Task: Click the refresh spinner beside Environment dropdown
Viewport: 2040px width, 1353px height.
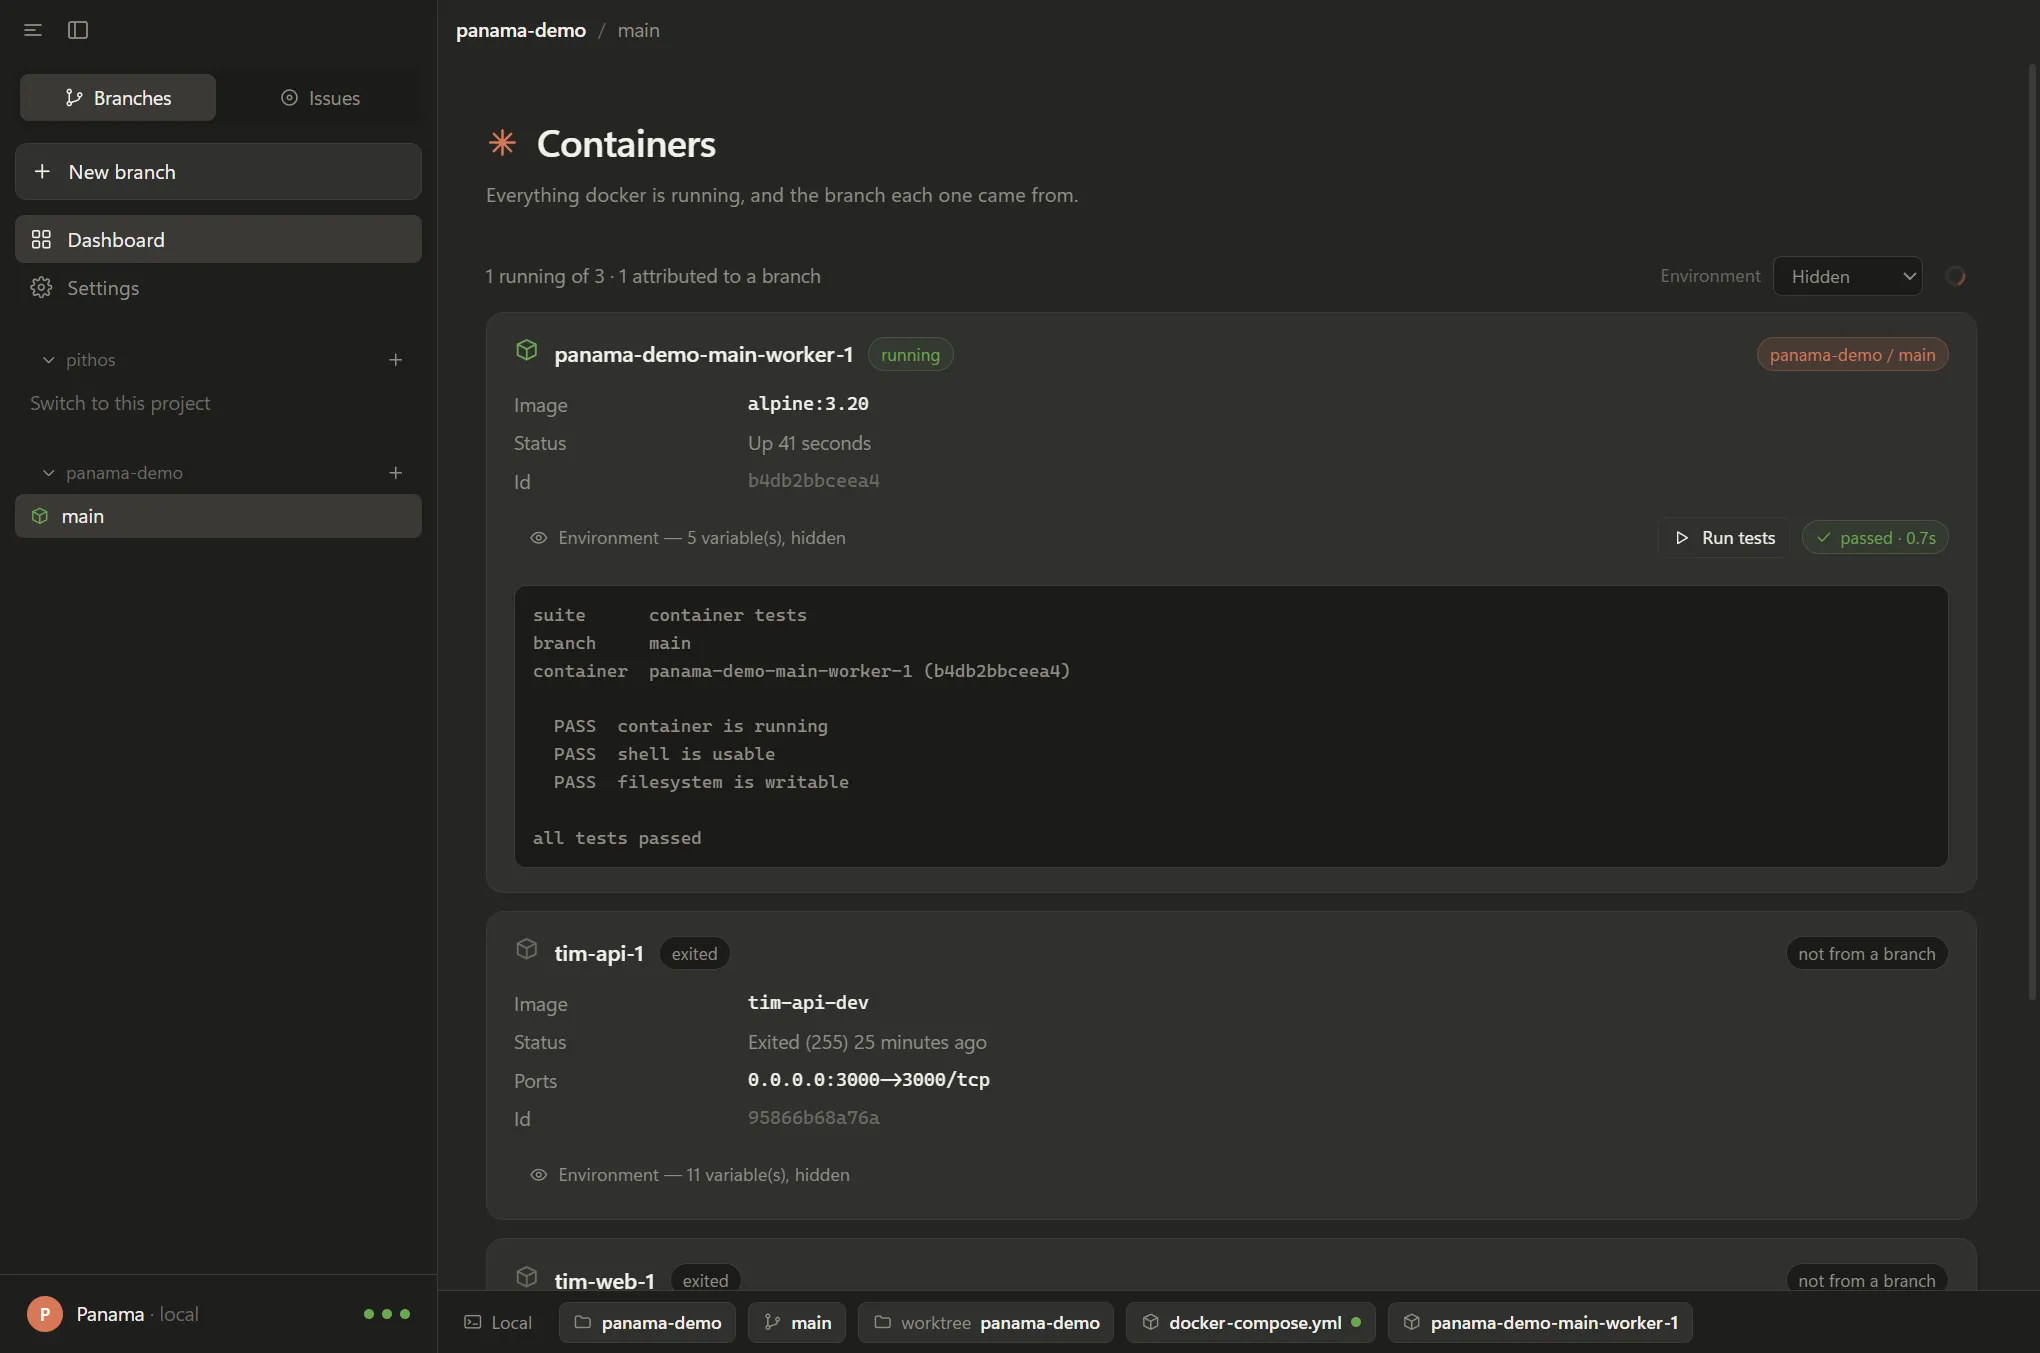Action: (1956, 276)
